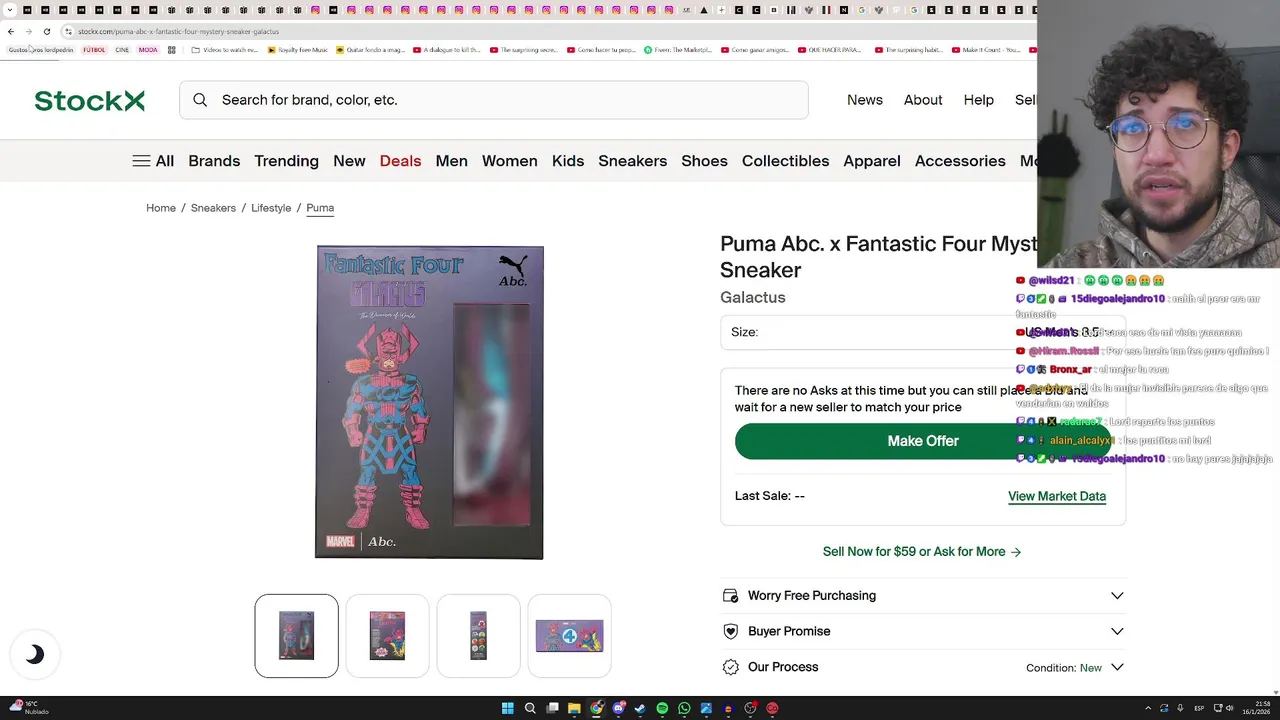Open the Apparel category menu
Viewport: 1280px width, 720px height.
[872, 161]
